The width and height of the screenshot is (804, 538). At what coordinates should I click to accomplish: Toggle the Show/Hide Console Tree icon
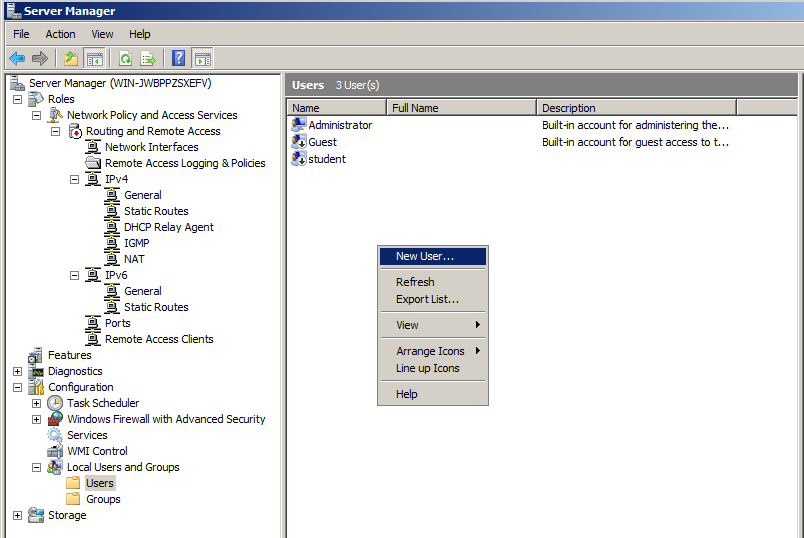[94, 58]
